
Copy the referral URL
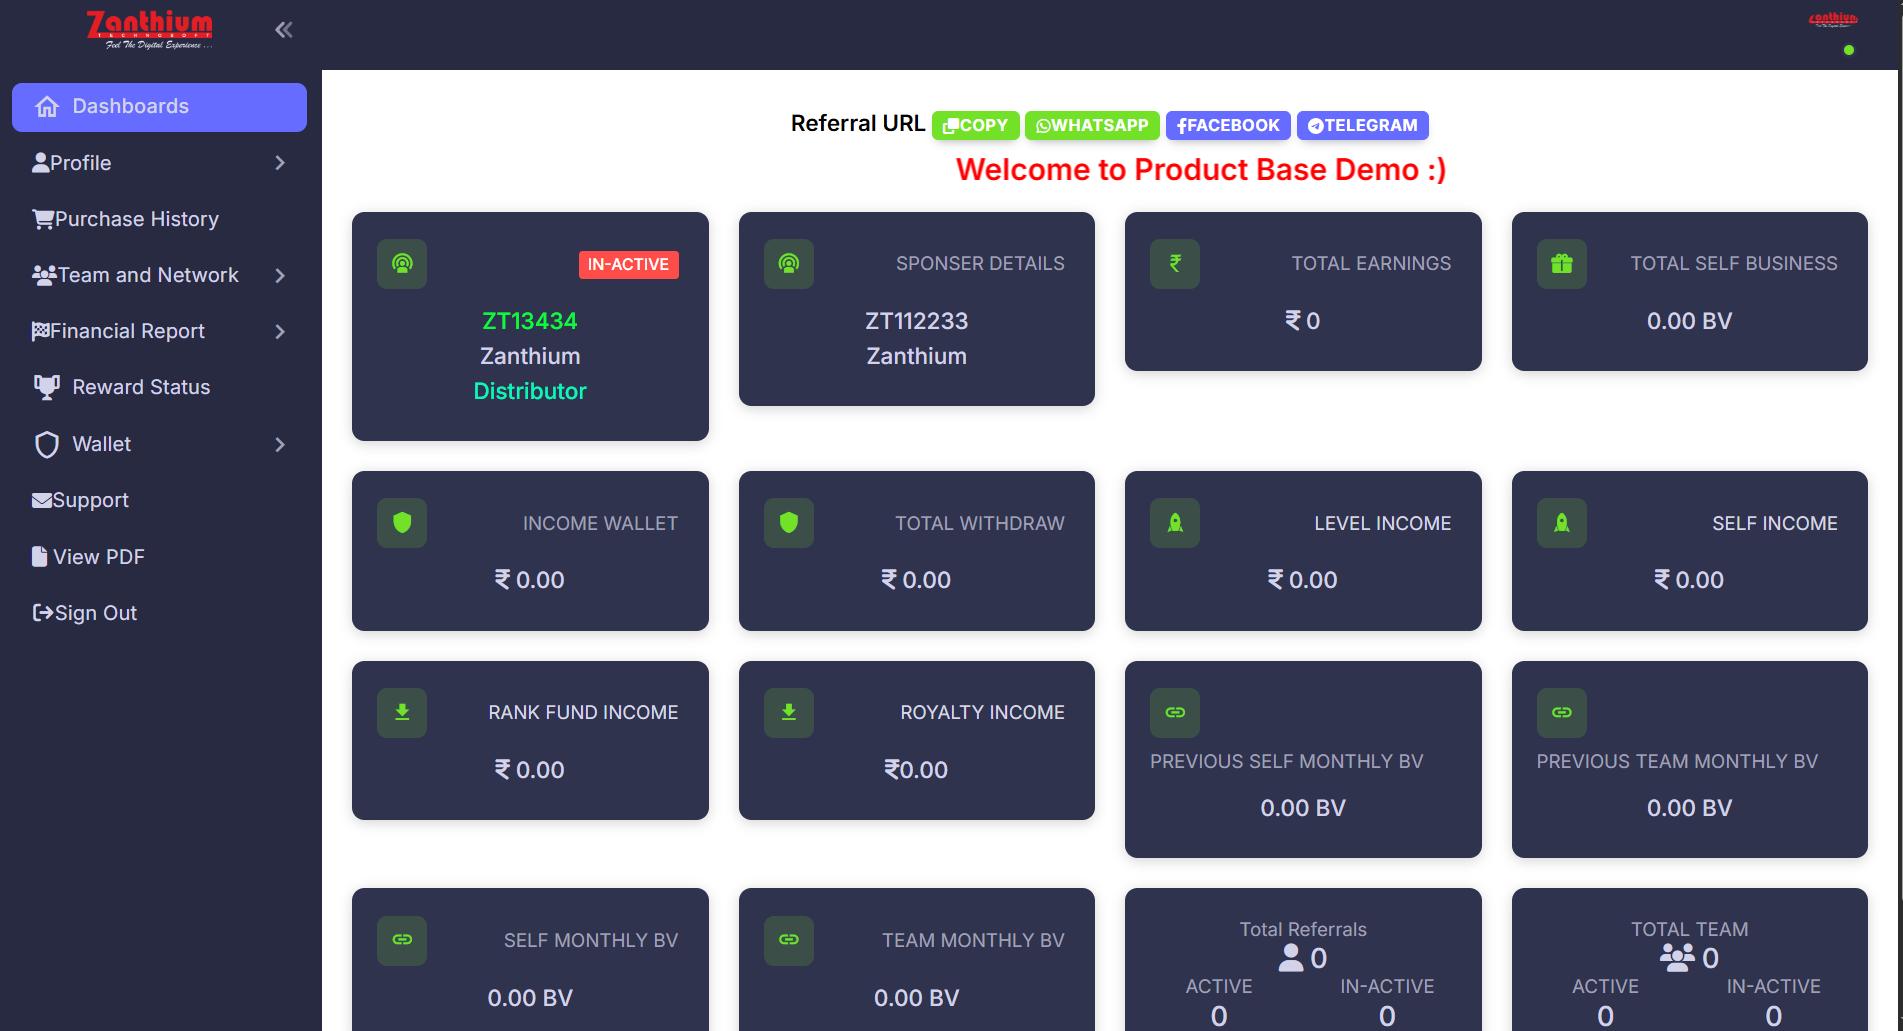[x=976, y=125]
